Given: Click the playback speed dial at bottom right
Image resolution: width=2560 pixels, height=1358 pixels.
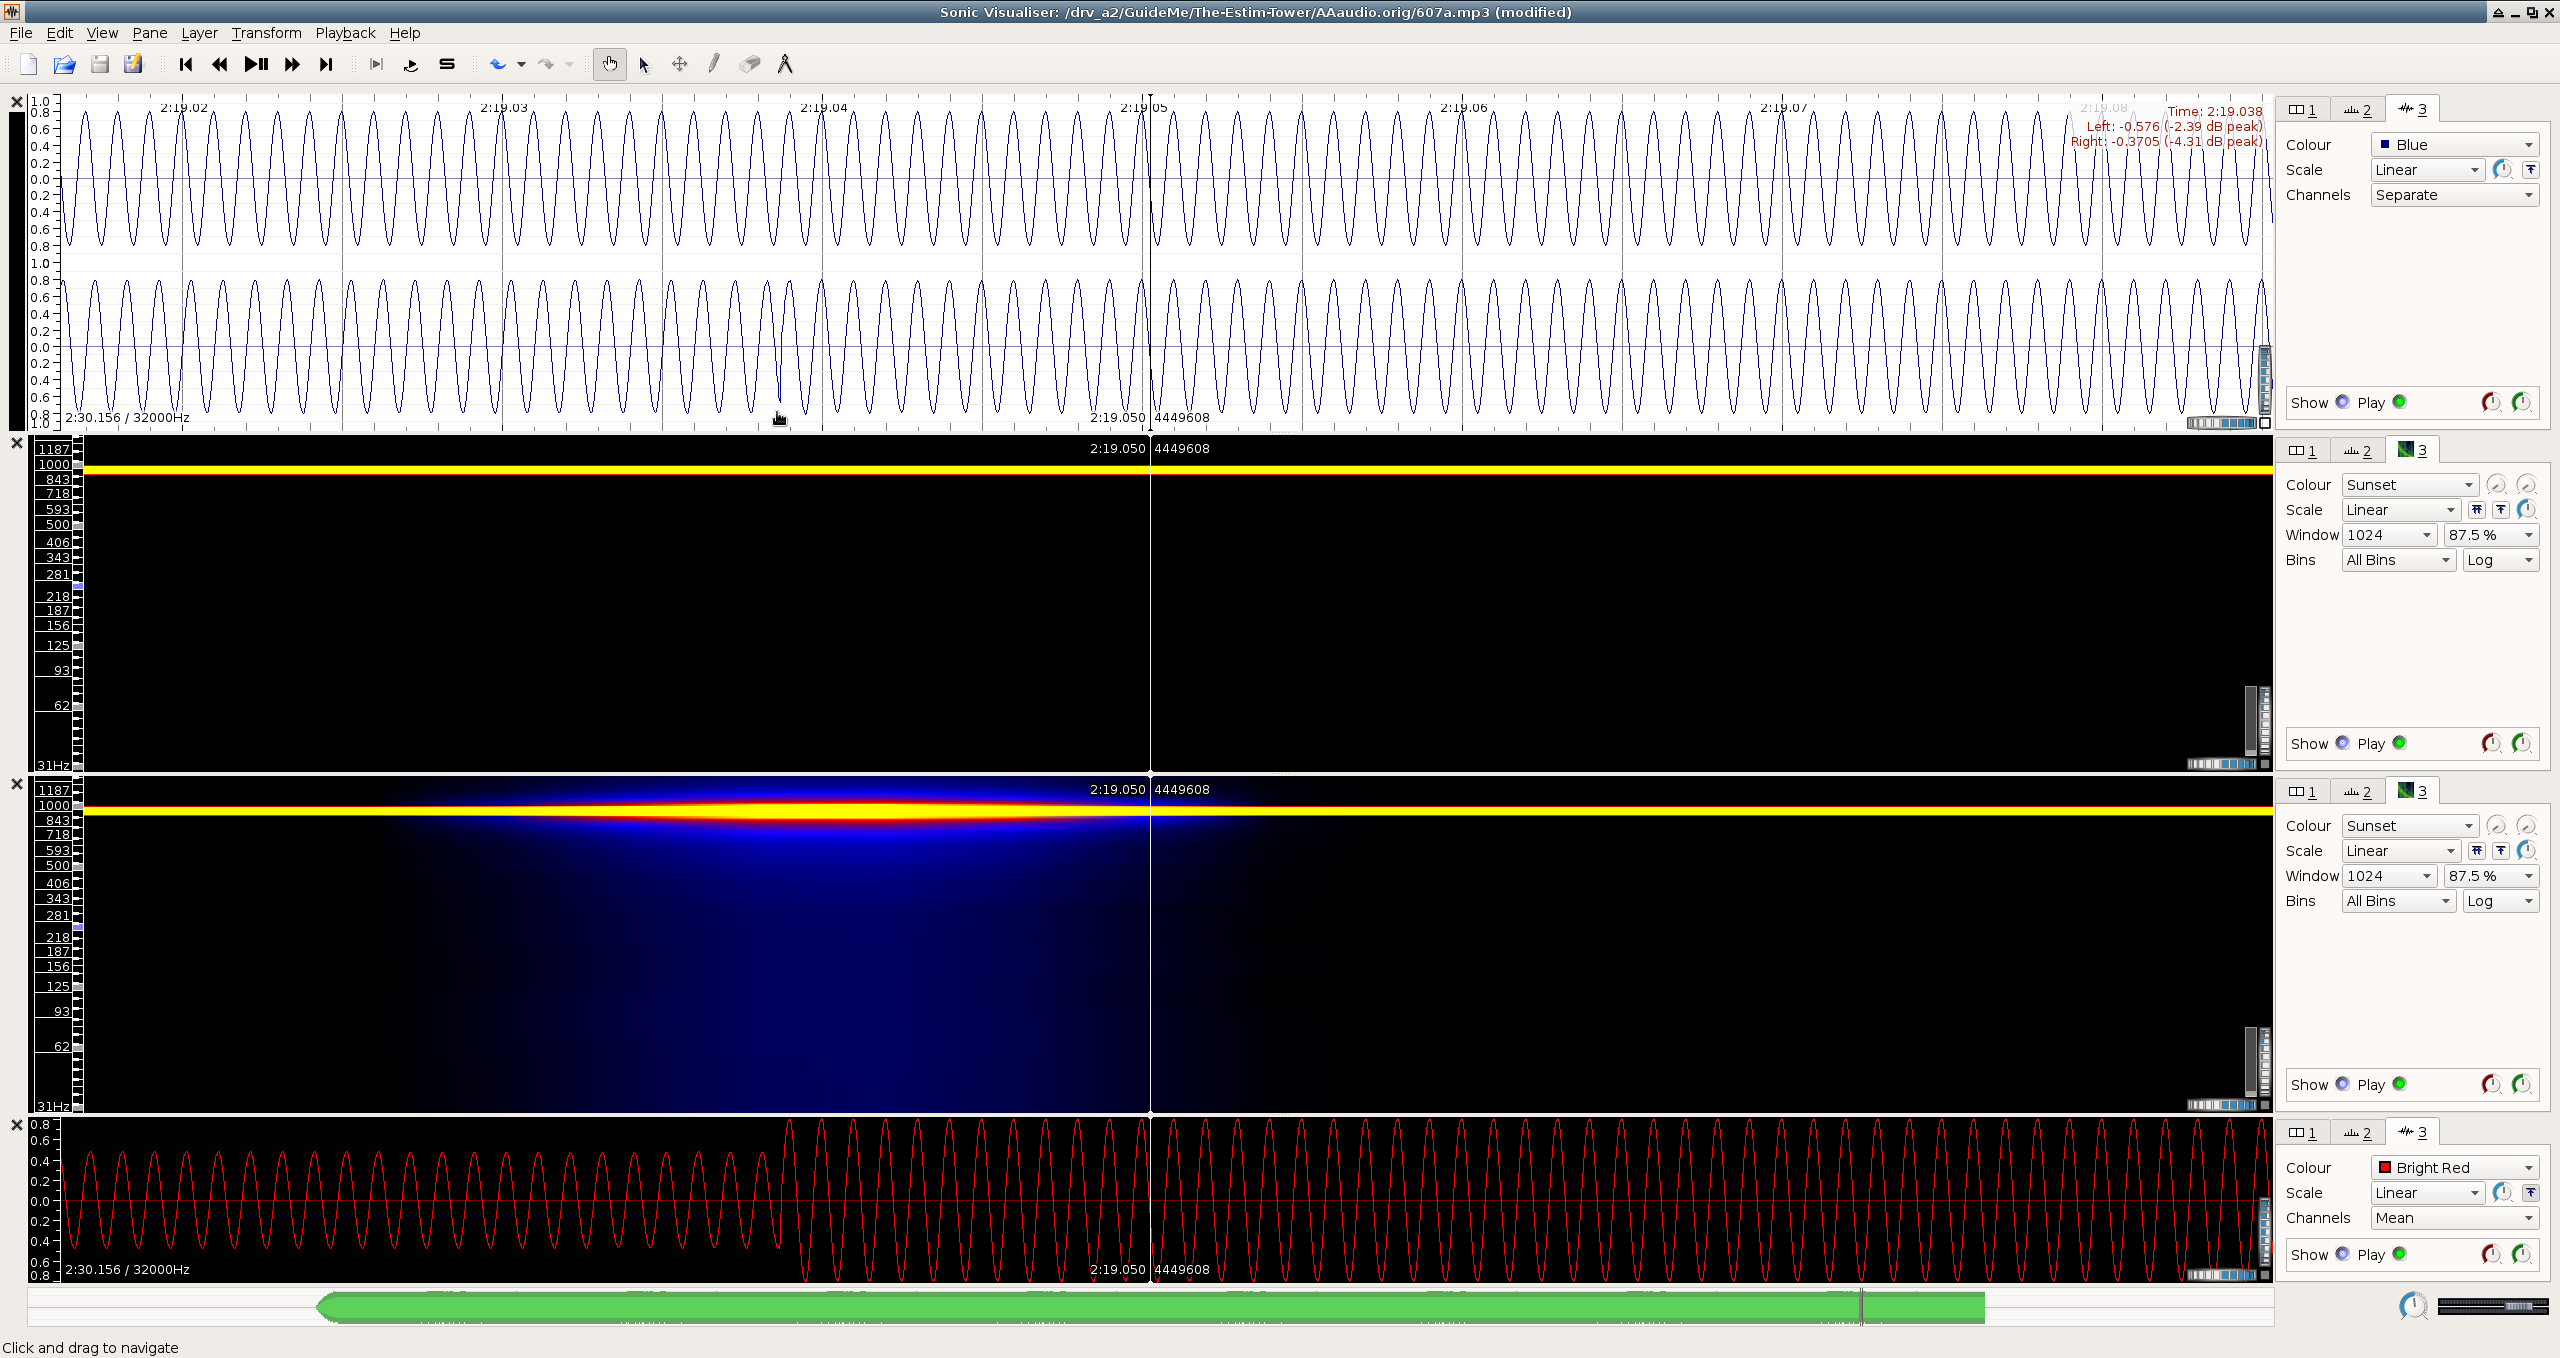Looking at the screenshot, I should pyautogui.click(x=2413, y=1306).
